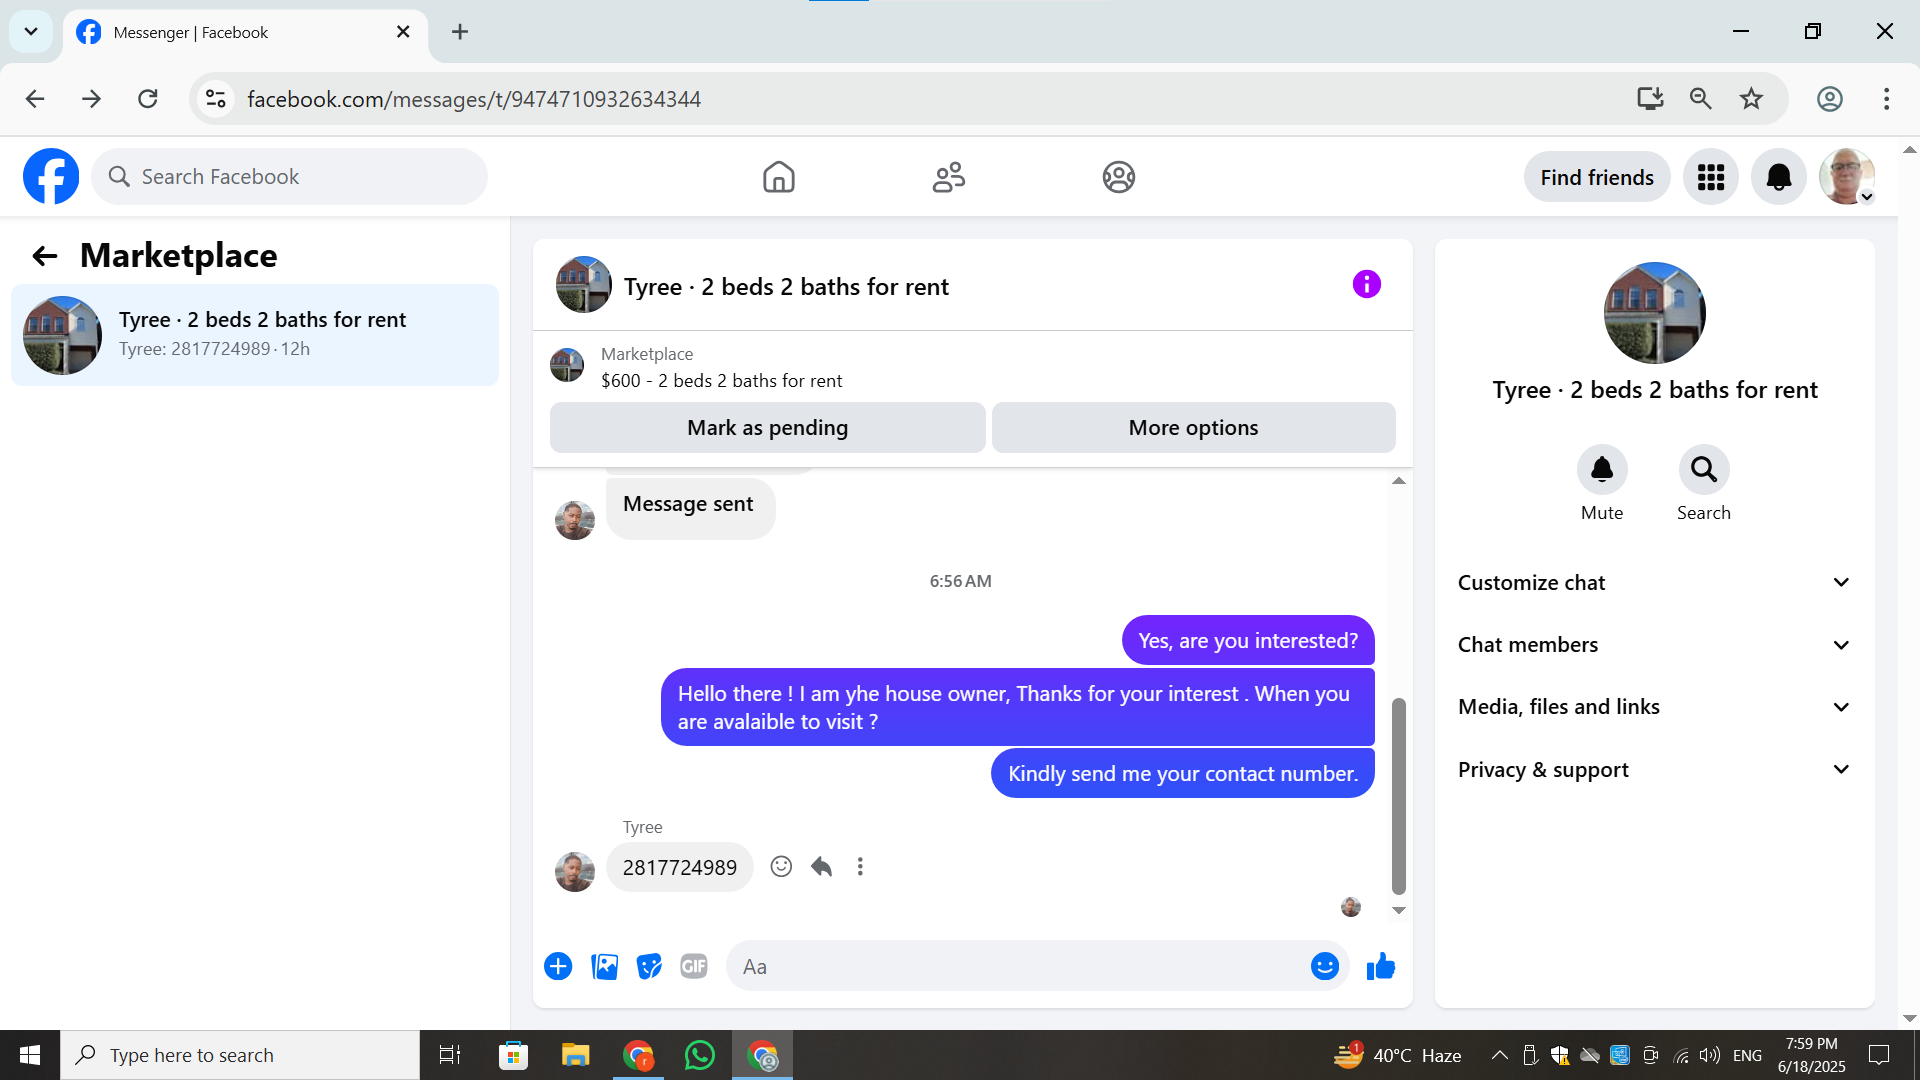Viewport: 1920px width, 1080px height.
Task: Open conversation information purple icon
Action: point(1367,285)
